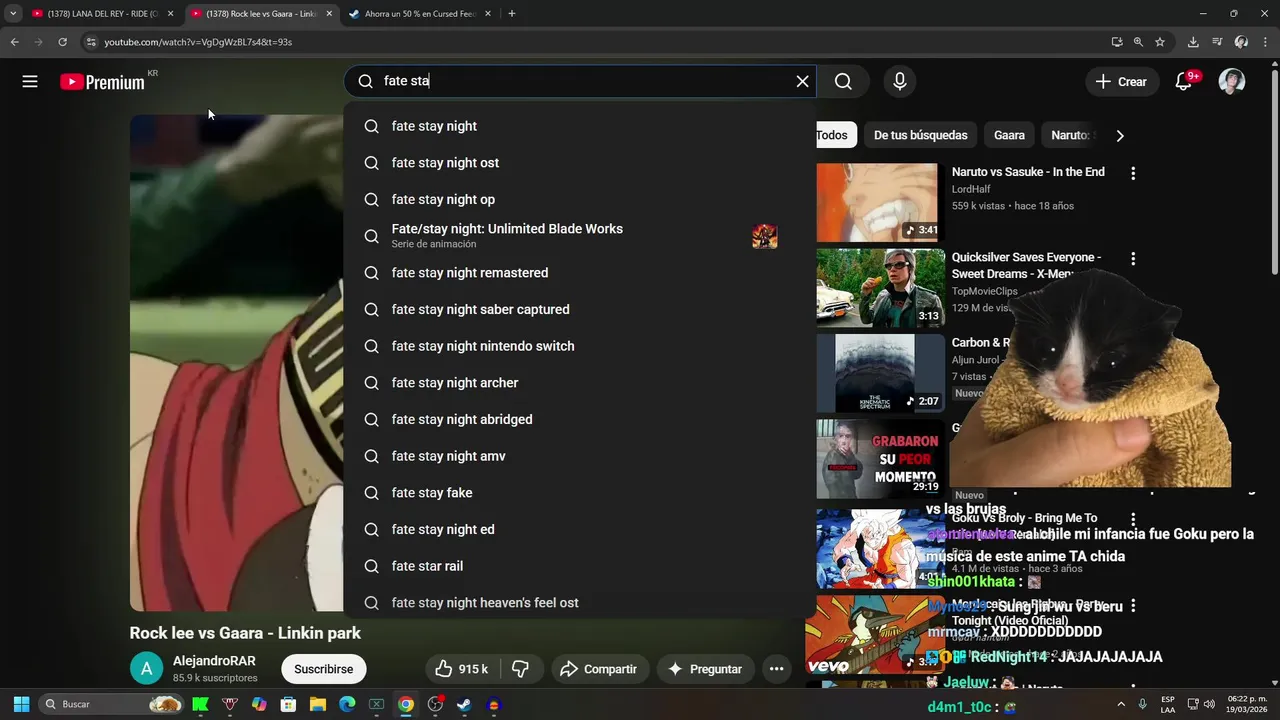Screen dimensions: 1280x720
Task: Like the video with 915 k
Action: pos(461,669)
